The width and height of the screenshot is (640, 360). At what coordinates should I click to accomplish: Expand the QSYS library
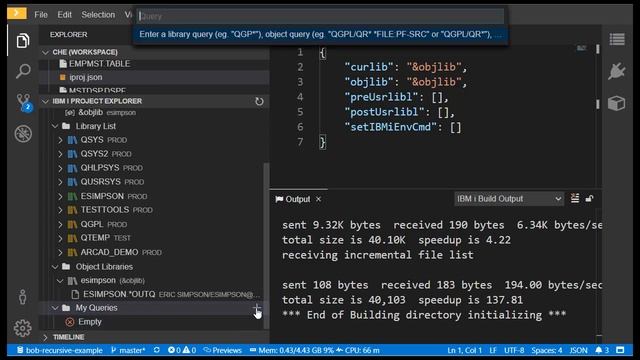pos(60,140)
